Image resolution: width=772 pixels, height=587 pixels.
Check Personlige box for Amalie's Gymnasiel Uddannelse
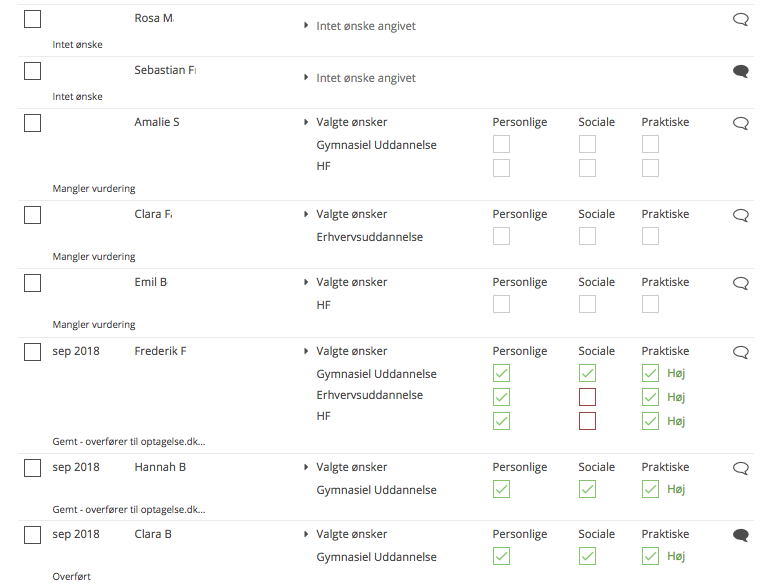click(x=501, y=144)
